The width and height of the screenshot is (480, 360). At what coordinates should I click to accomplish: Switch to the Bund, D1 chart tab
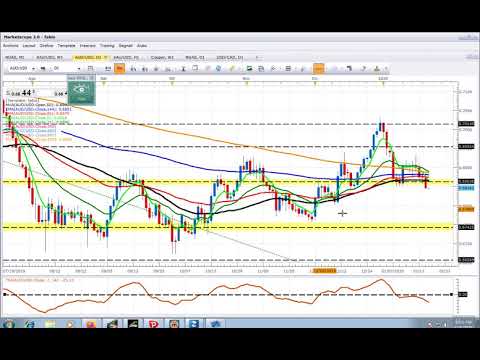pyautogui.click(x=195, y=58)
